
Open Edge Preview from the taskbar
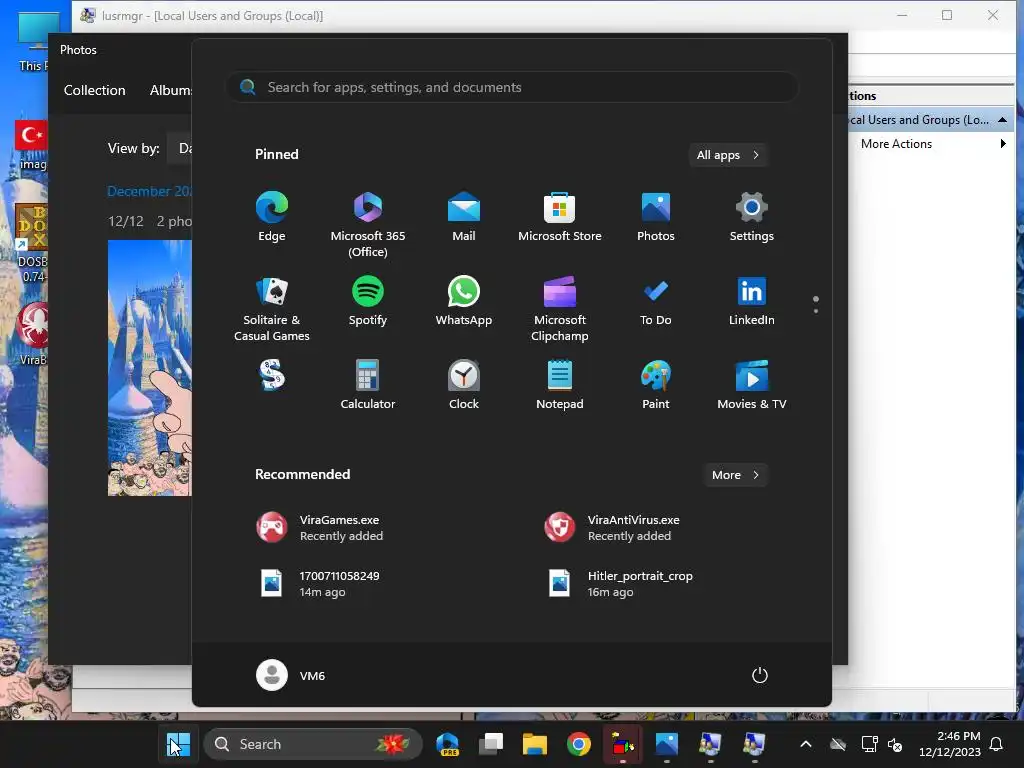pos(448,744)
